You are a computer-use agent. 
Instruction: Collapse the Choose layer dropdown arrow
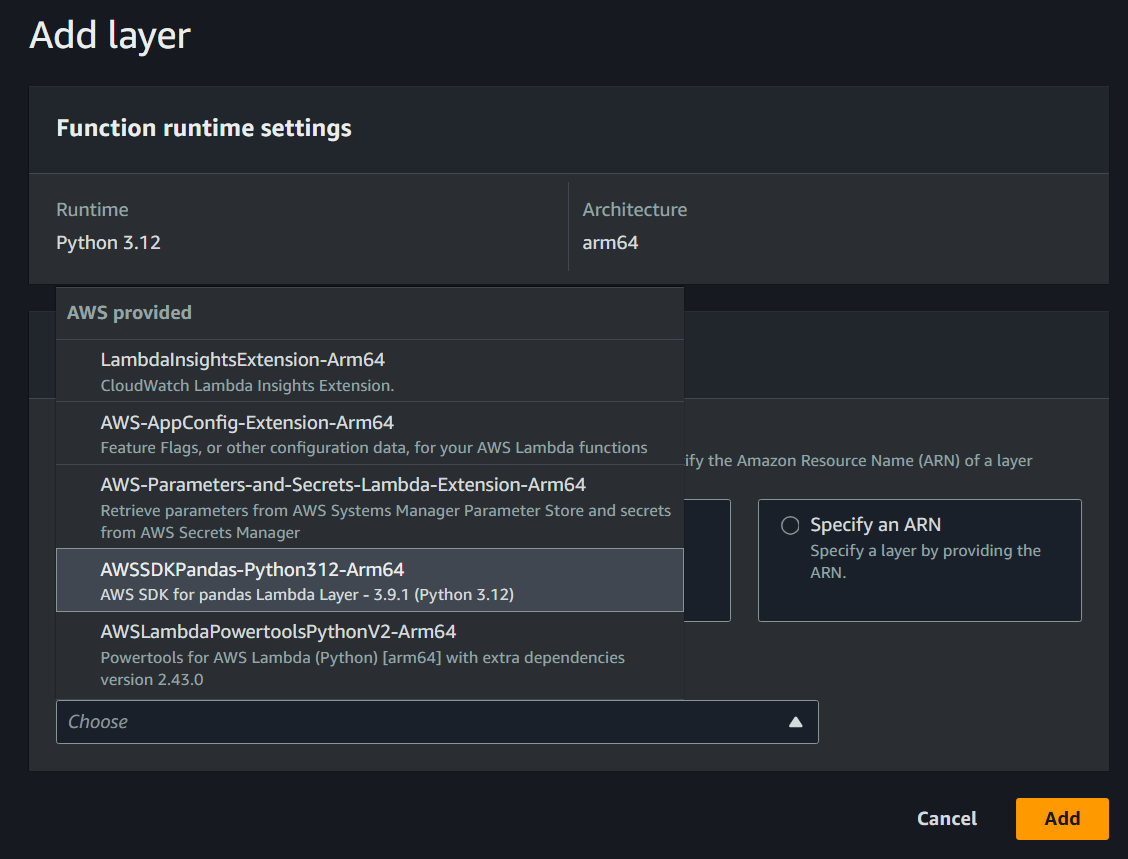(796, 722)
